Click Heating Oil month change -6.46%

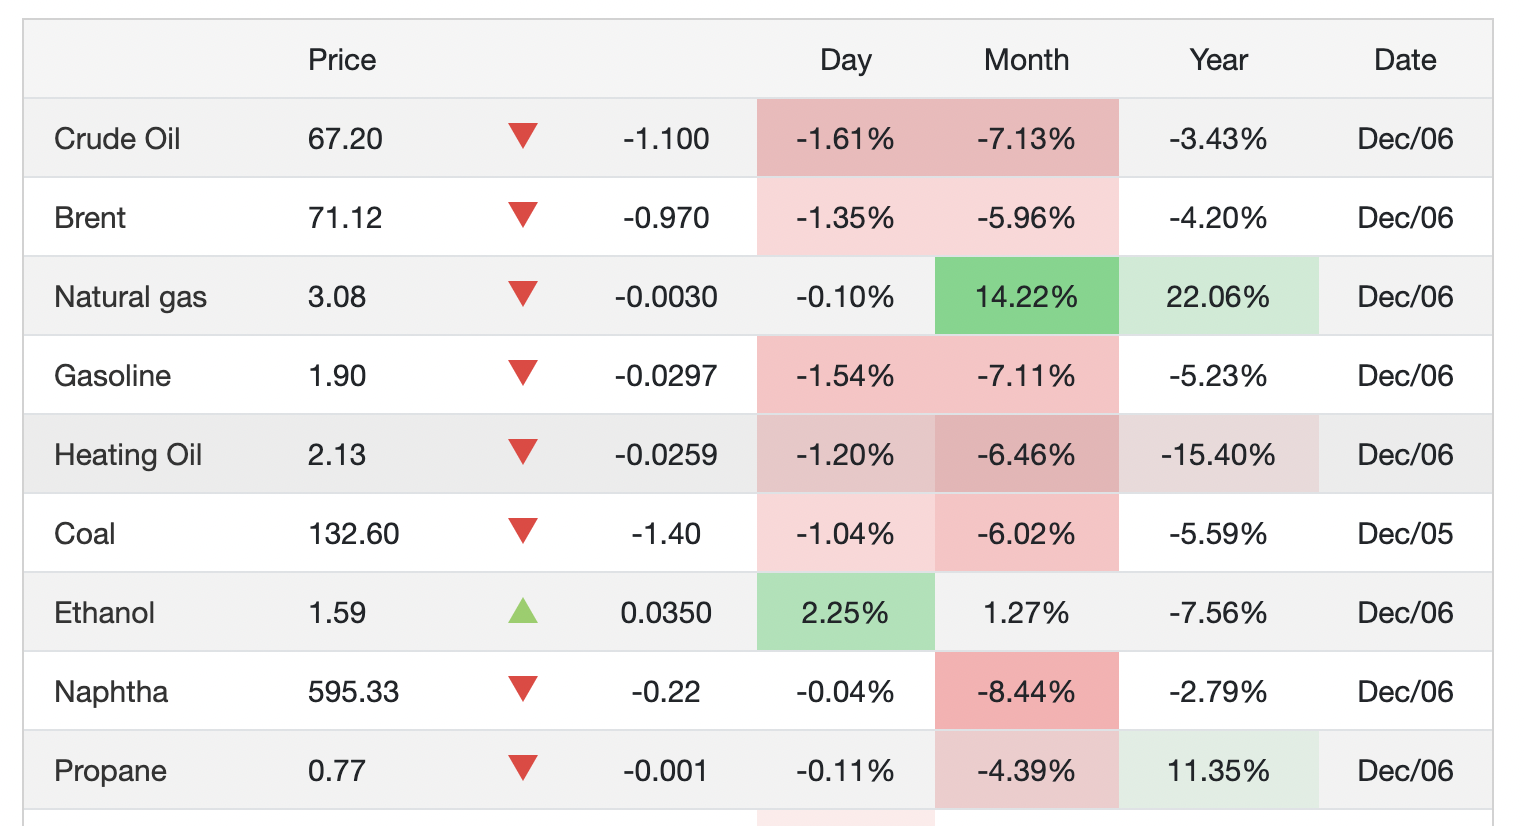click(x=1026, y=455)
